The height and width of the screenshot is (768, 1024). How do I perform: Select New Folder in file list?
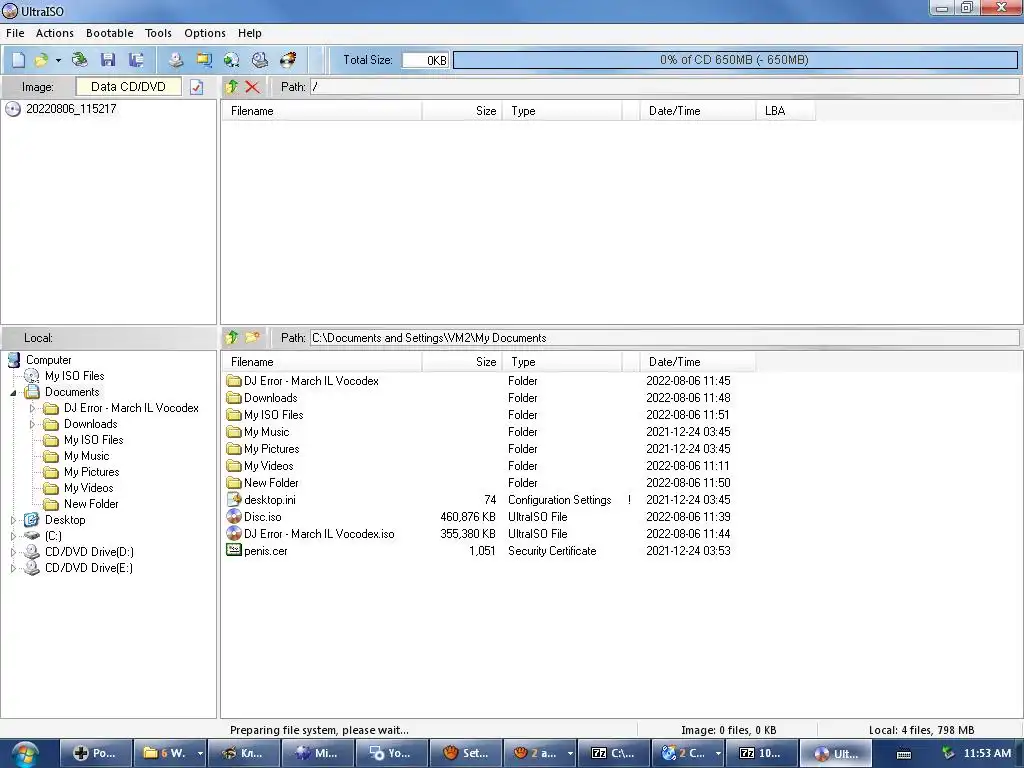[271, 483]
